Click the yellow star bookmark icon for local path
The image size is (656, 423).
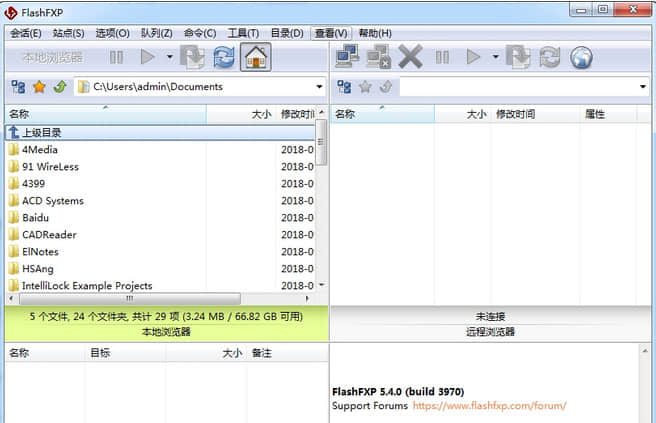(x=40, y=87)
